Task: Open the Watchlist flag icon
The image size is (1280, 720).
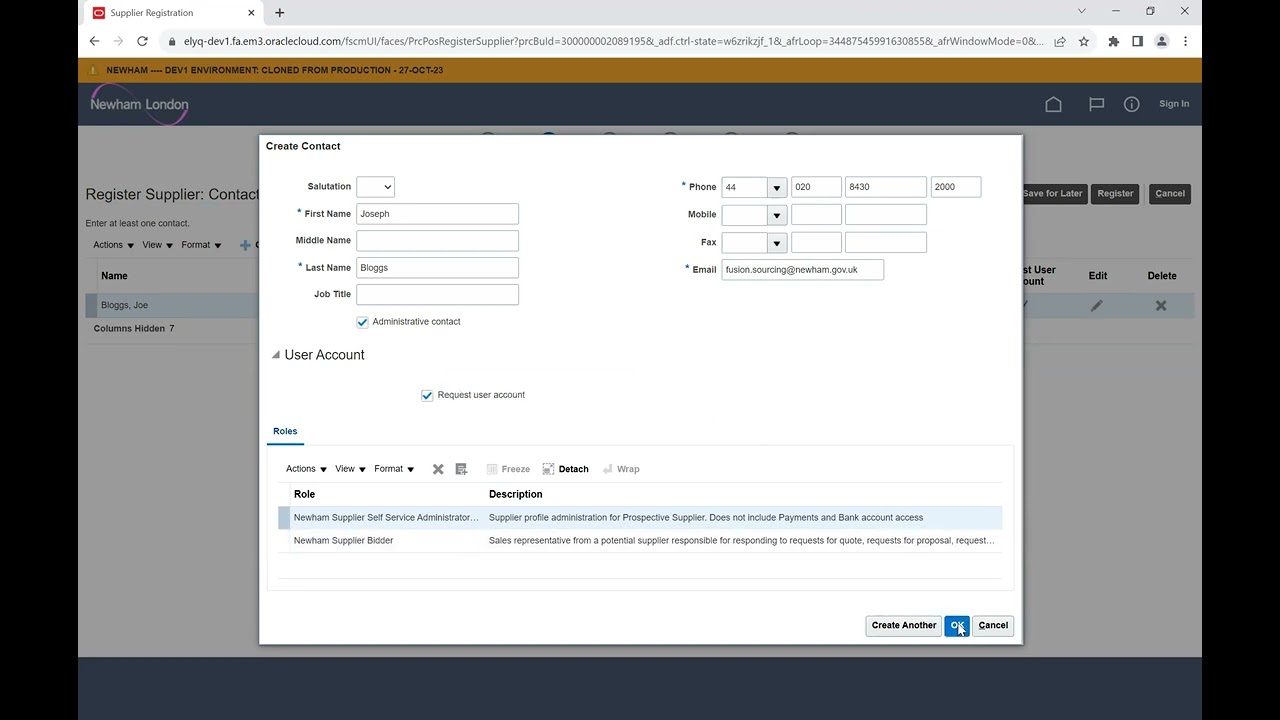Action: point(1096,104)
